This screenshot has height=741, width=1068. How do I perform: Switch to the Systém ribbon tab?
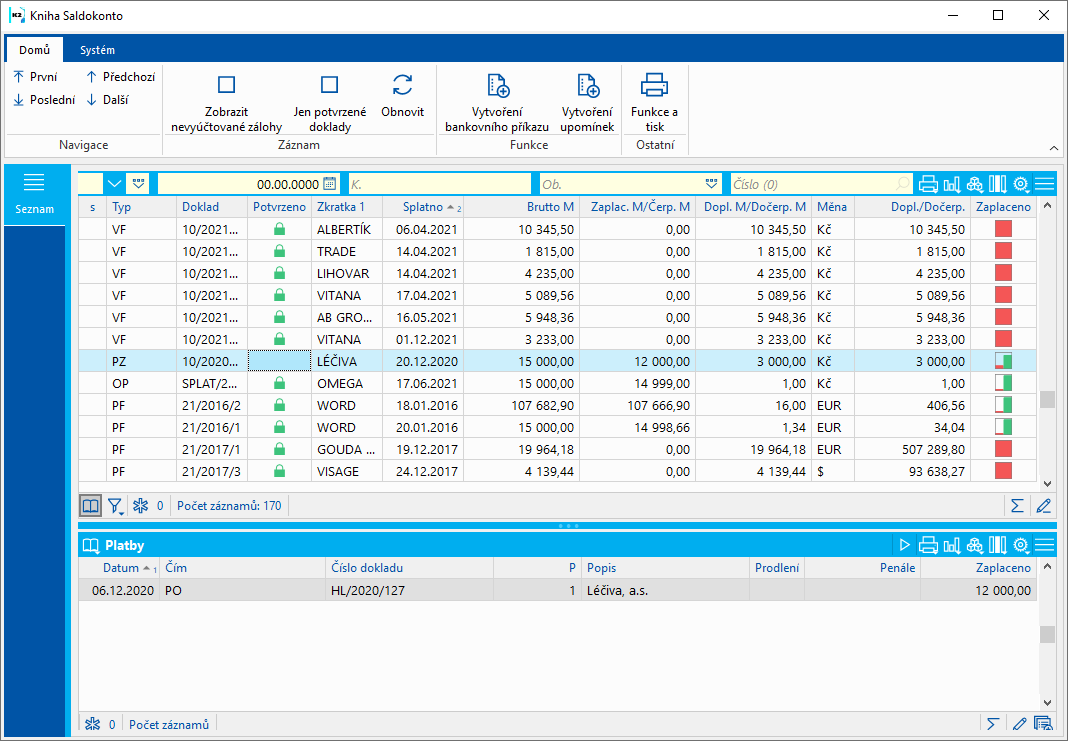point(97,50)
